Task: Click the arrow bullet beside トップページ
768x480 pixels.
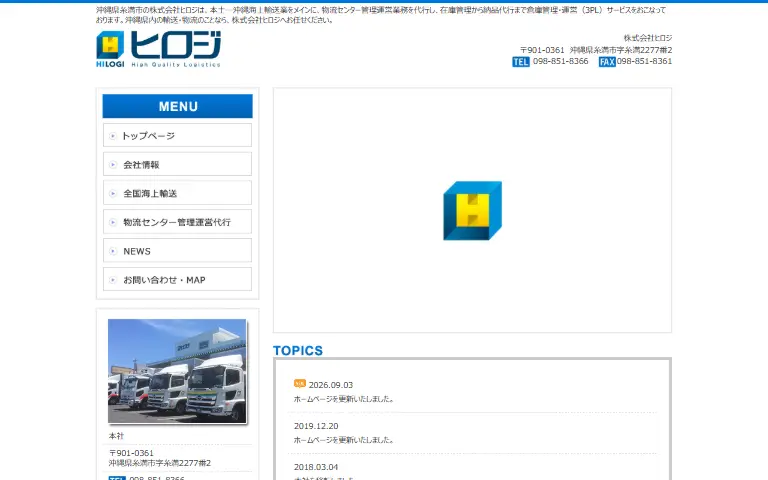Action: click(x=113, y=136)
